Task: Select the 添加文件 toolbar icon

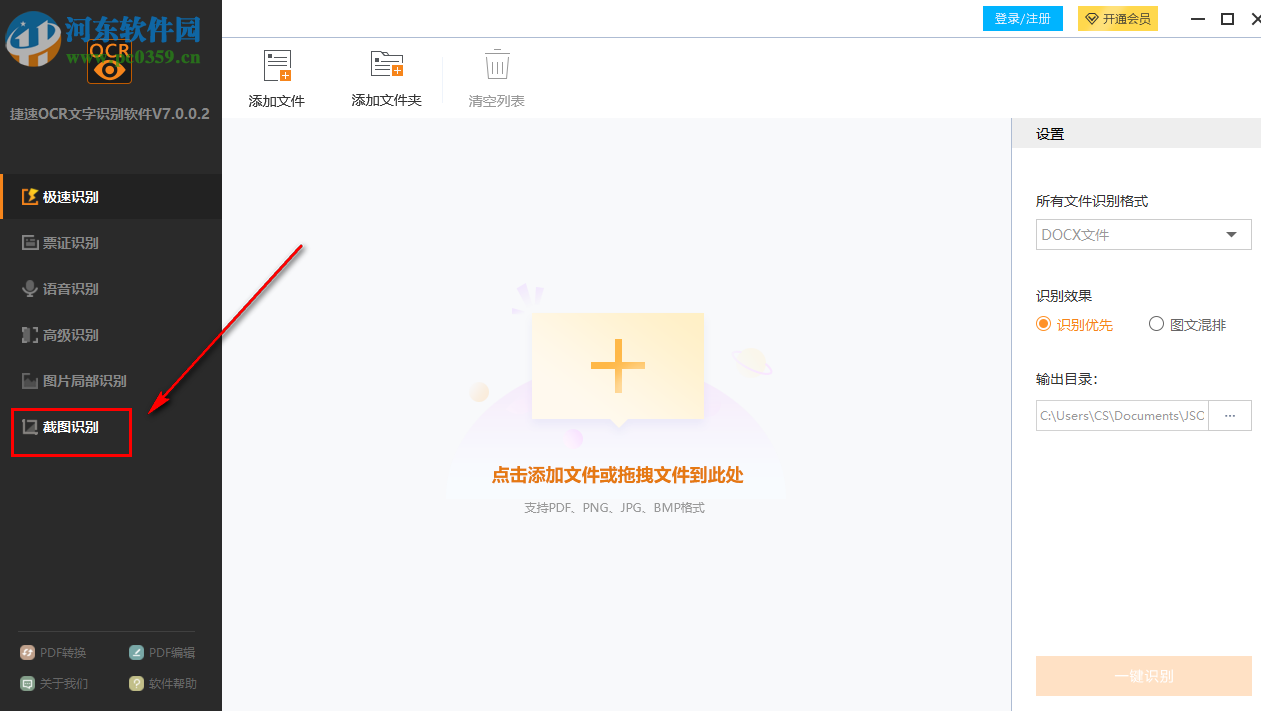Action: pyautogui.click(x=276, y=76)
